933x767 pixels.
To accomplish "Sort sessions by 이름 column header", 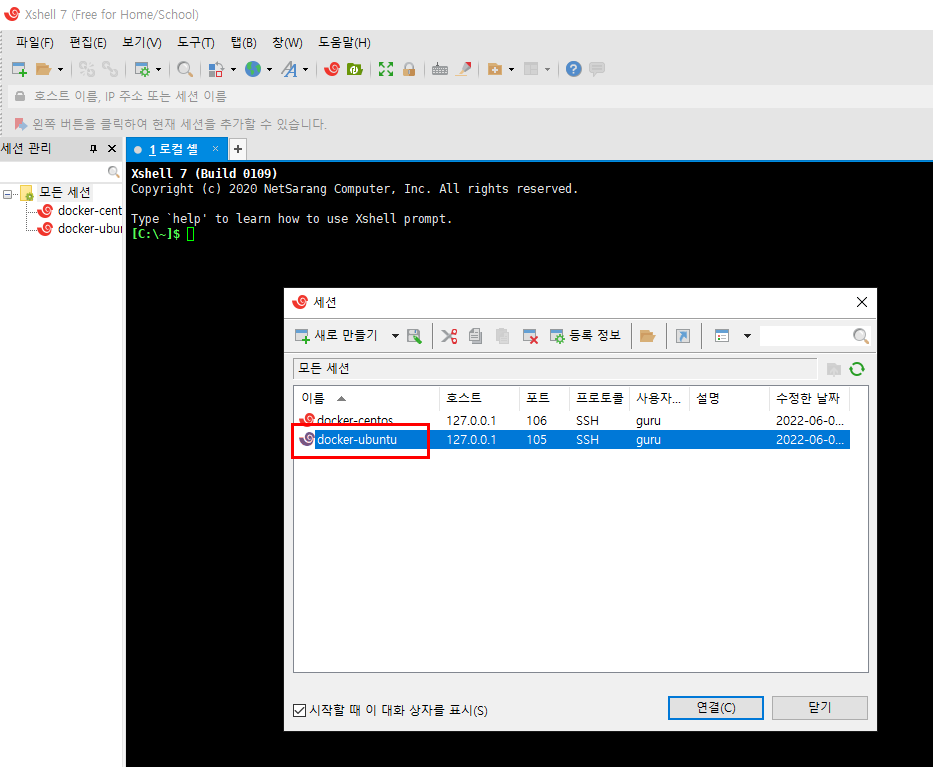I will 367,398.
